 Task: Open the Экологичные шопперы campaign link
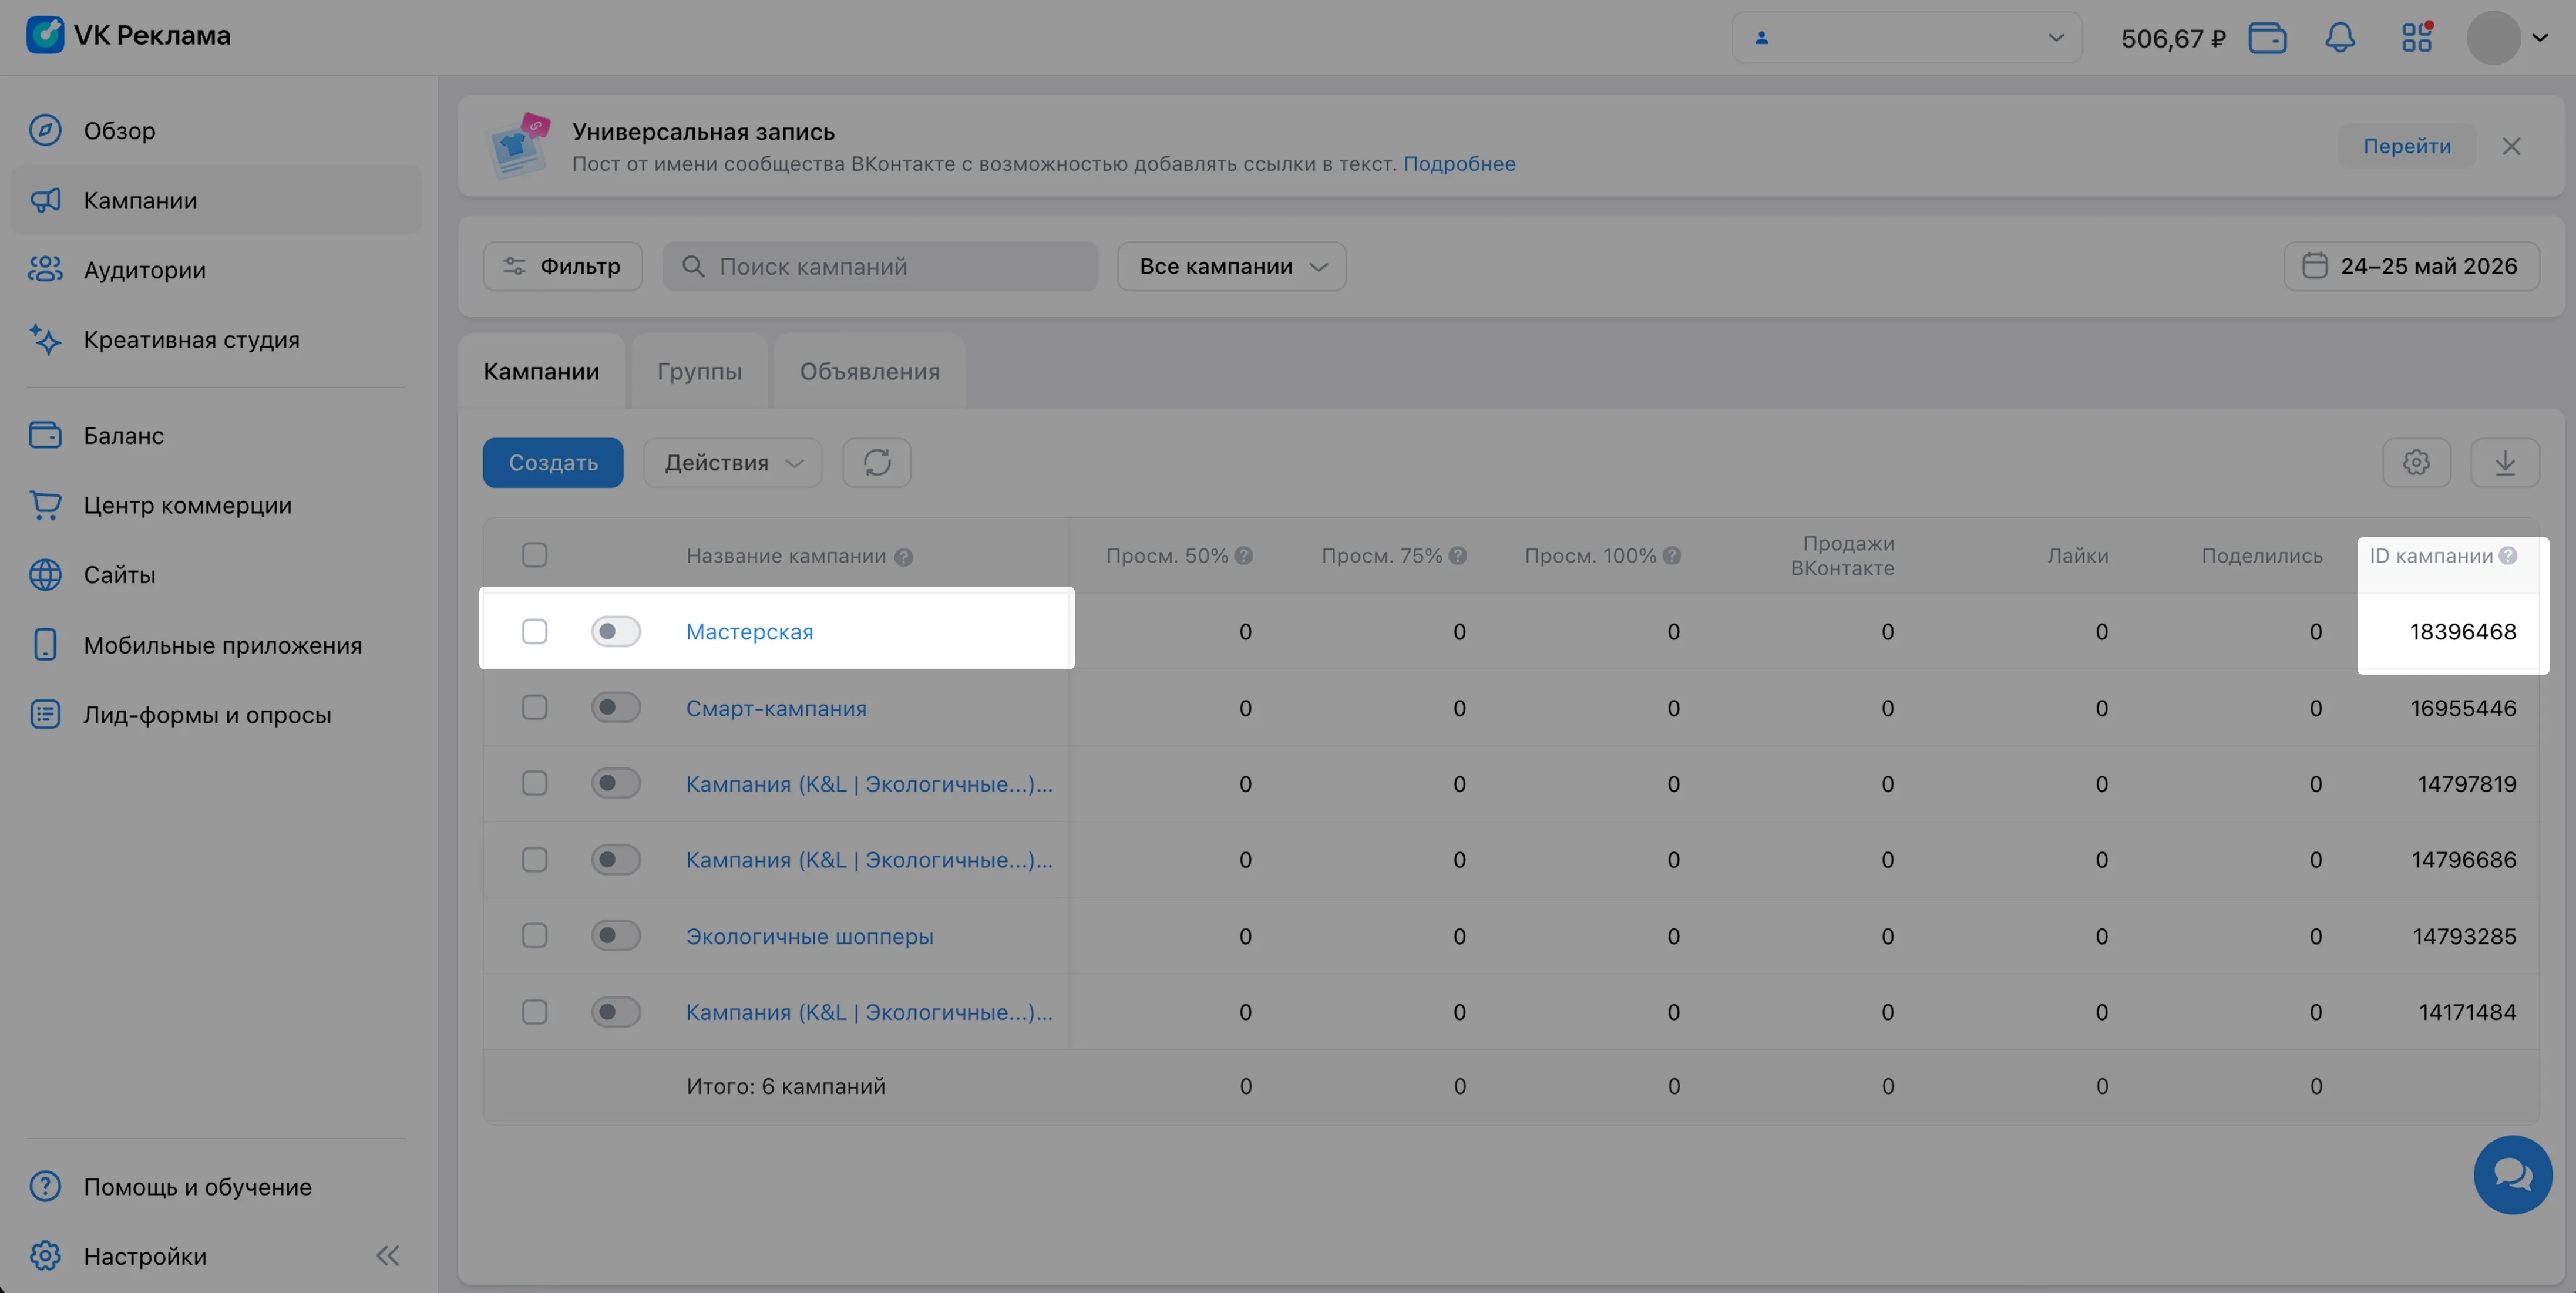(x=809, y=936)
